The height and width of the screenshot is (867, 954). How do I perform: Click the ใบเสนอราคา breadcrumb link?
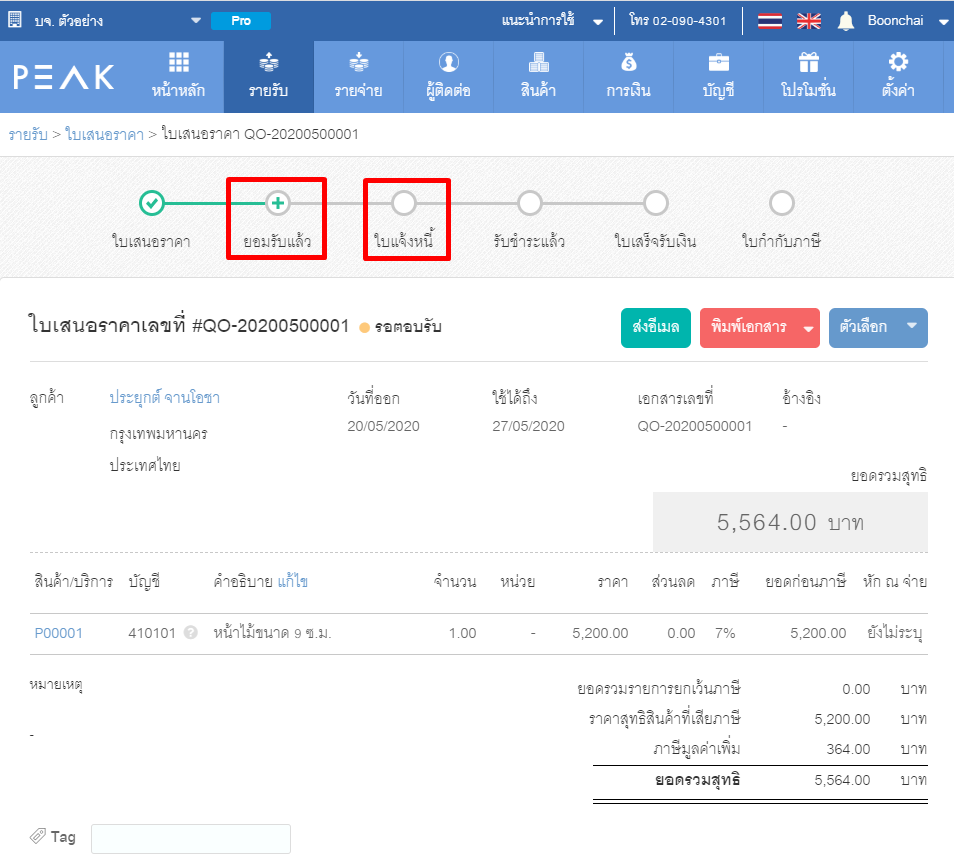pos(103,134)
